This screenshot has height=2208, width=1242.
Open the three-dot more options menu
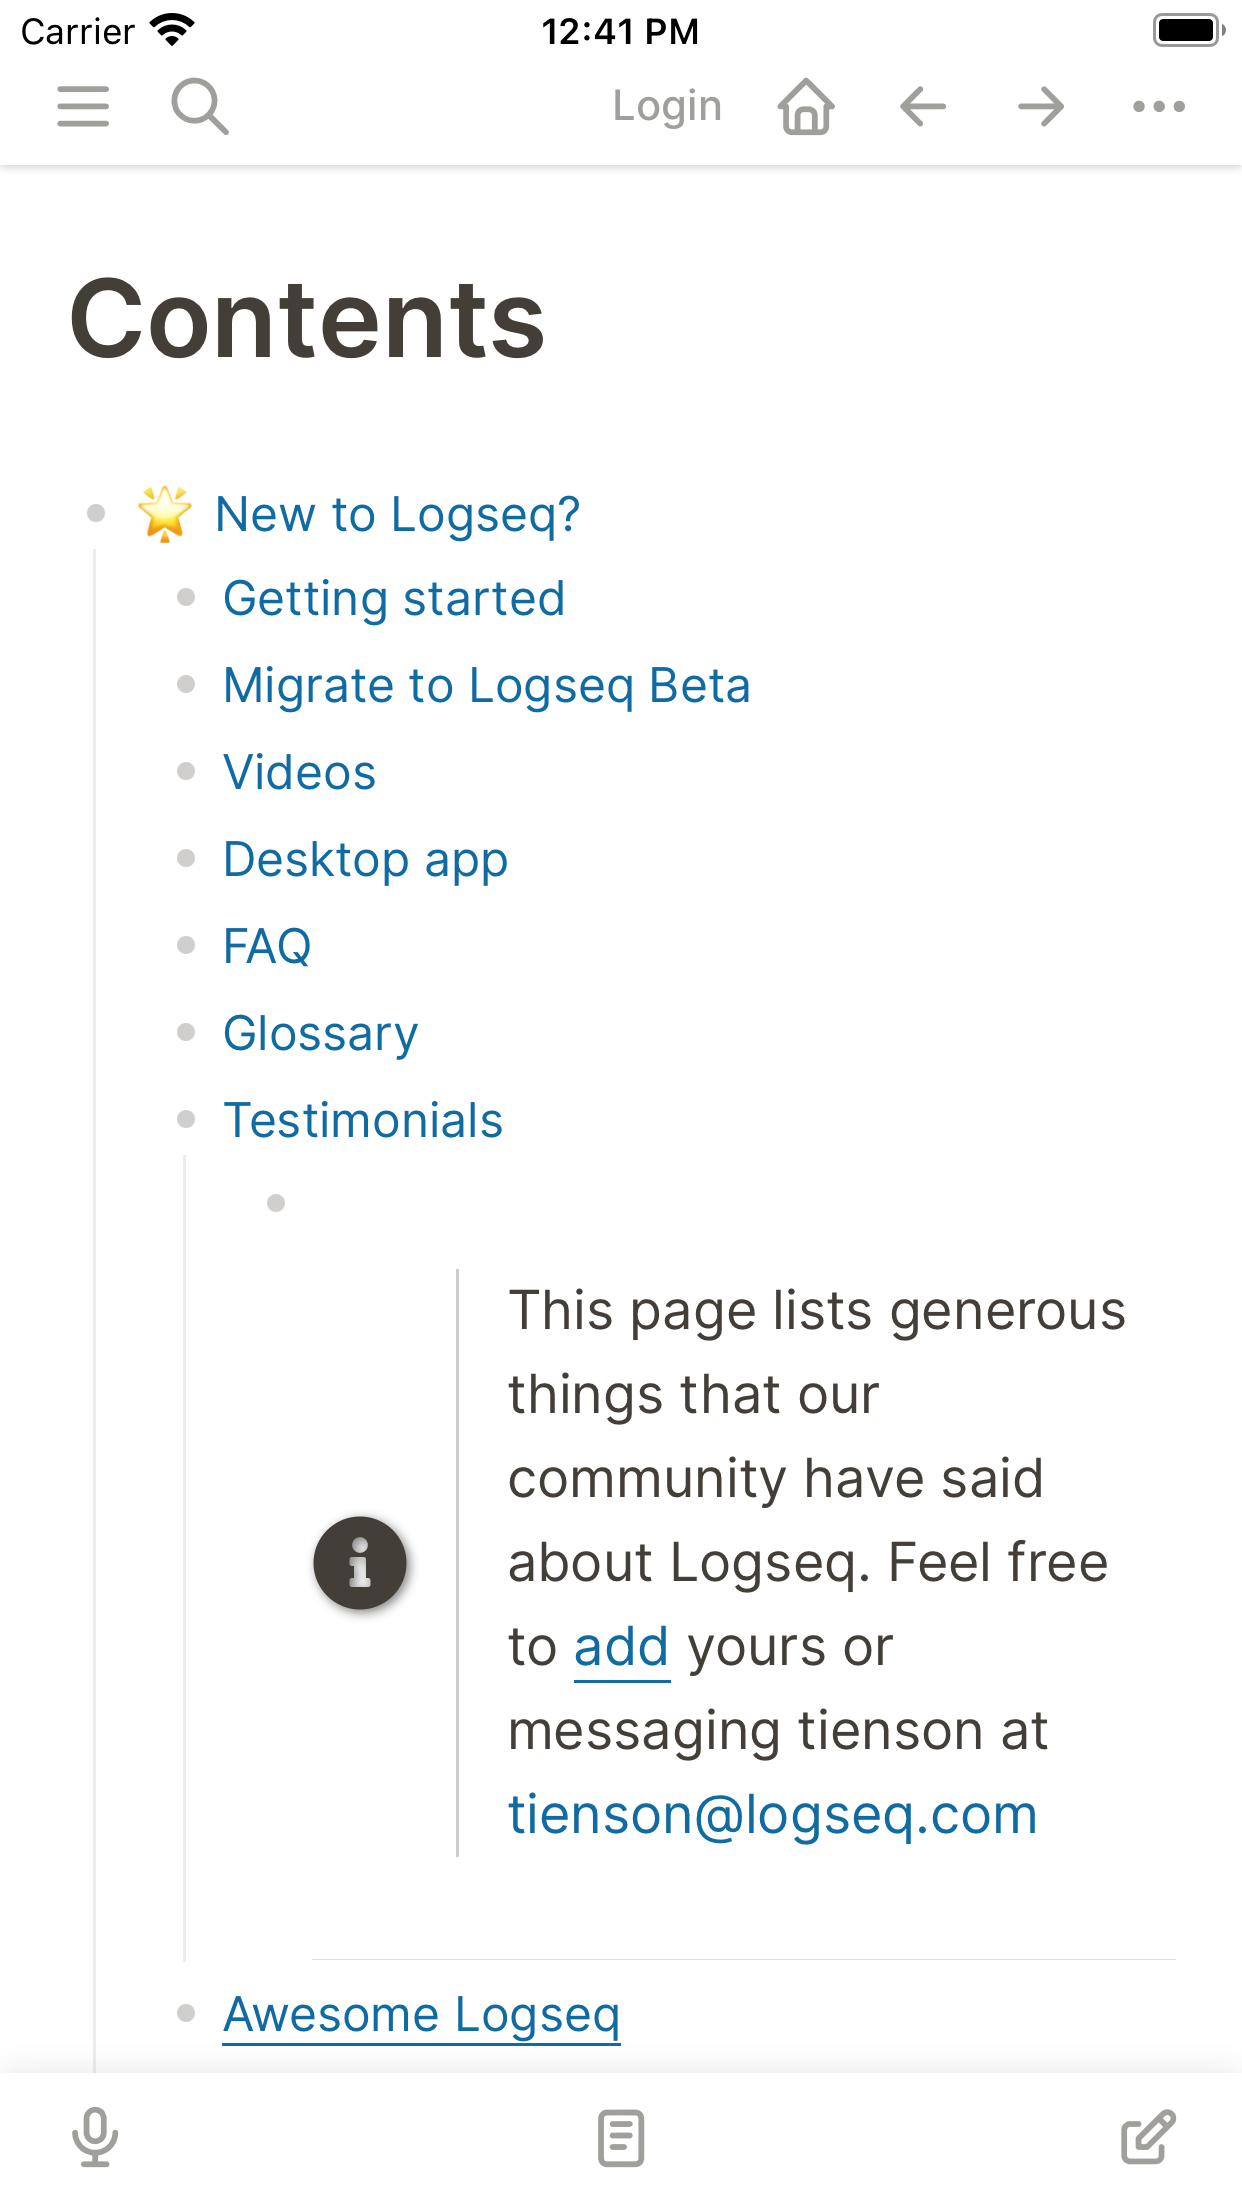(x=1159, y=106)
